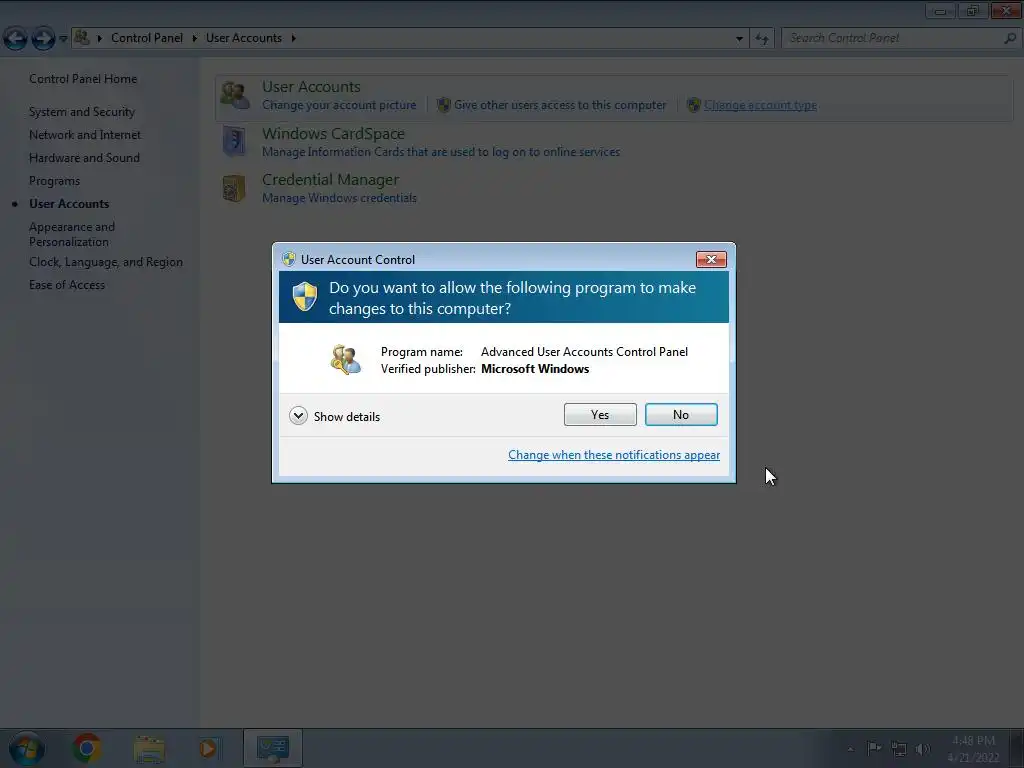
Task: Show hidden tray icons arrow
Action: point(850,749)
